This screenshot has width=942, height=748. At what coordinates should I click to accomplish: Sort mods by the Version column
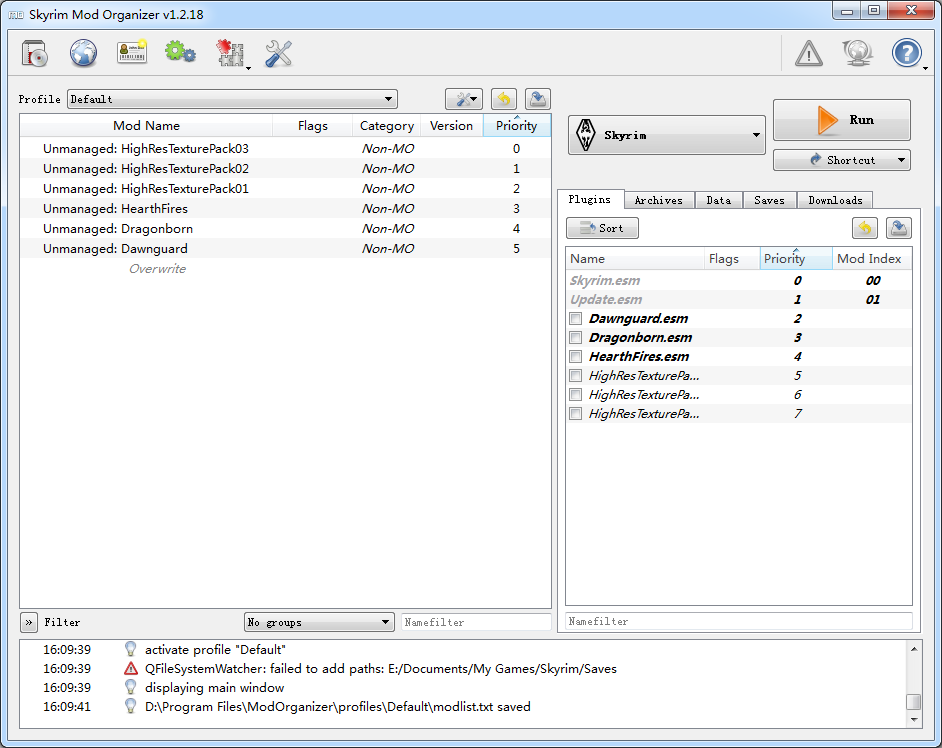452,126
